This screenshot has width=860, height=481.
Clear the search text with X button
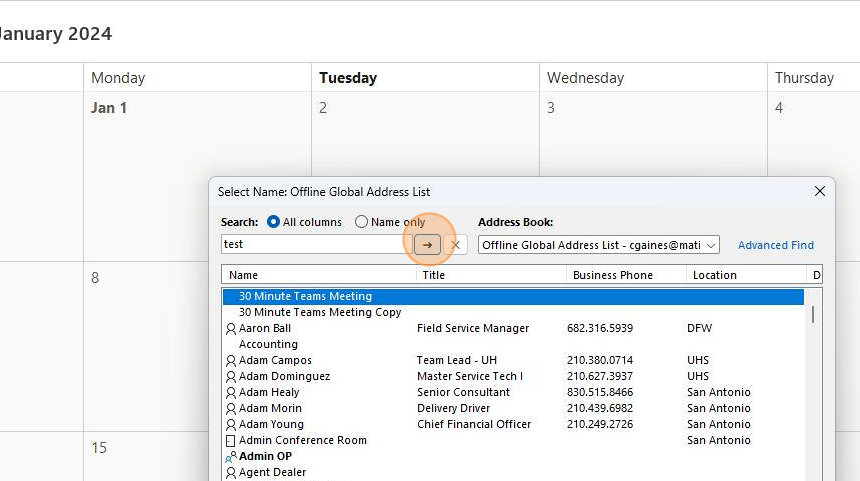(456, 245)
